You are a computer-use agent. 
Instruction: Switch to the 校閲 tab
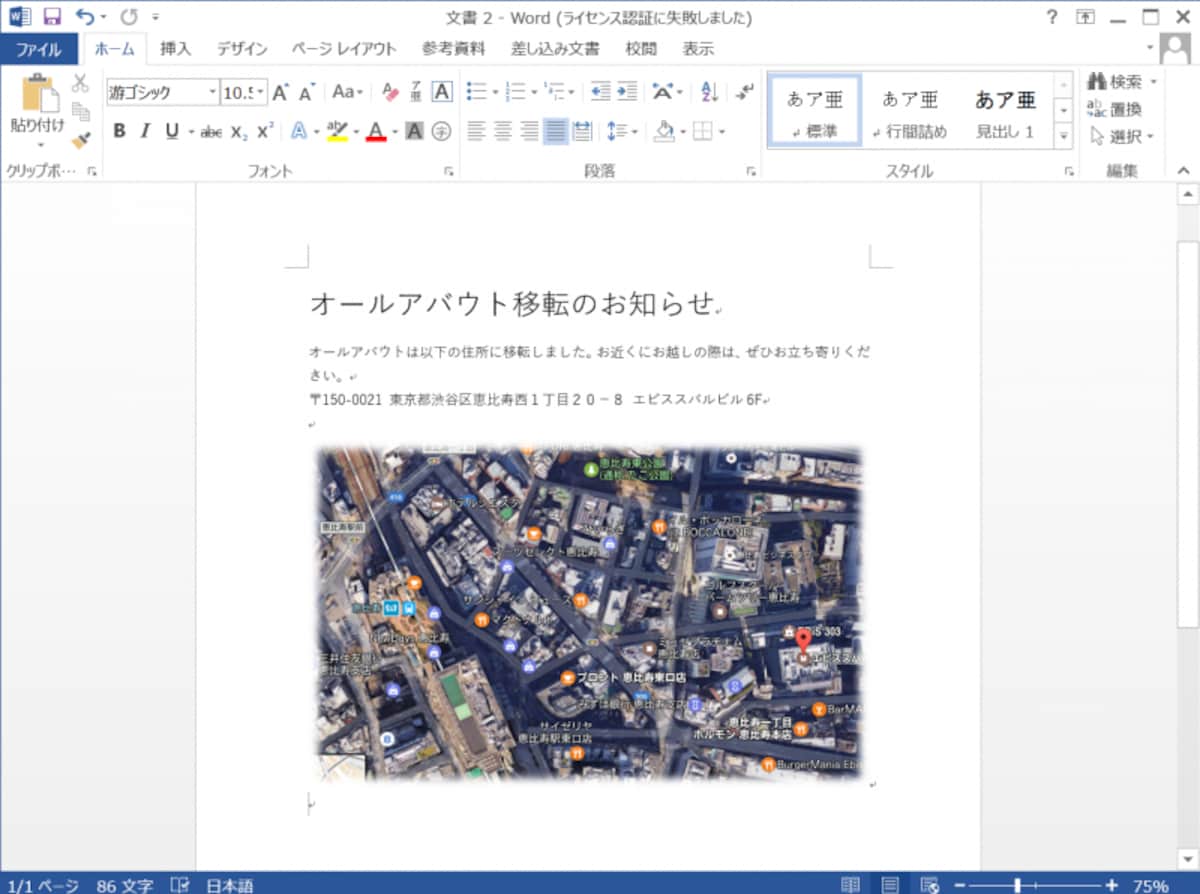click(x=641, y=48)
